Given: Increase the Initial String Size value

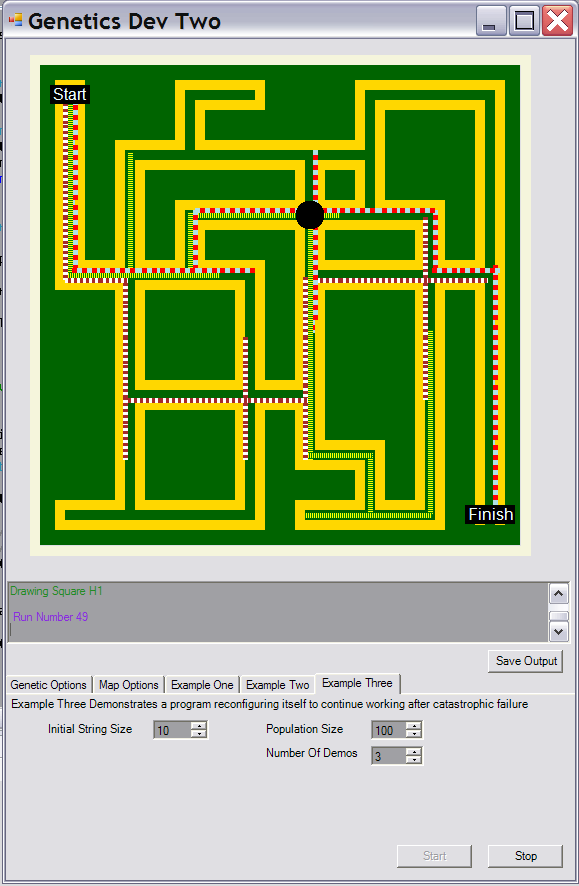Looking at the screenshot, I should click(x=199, y=726).
